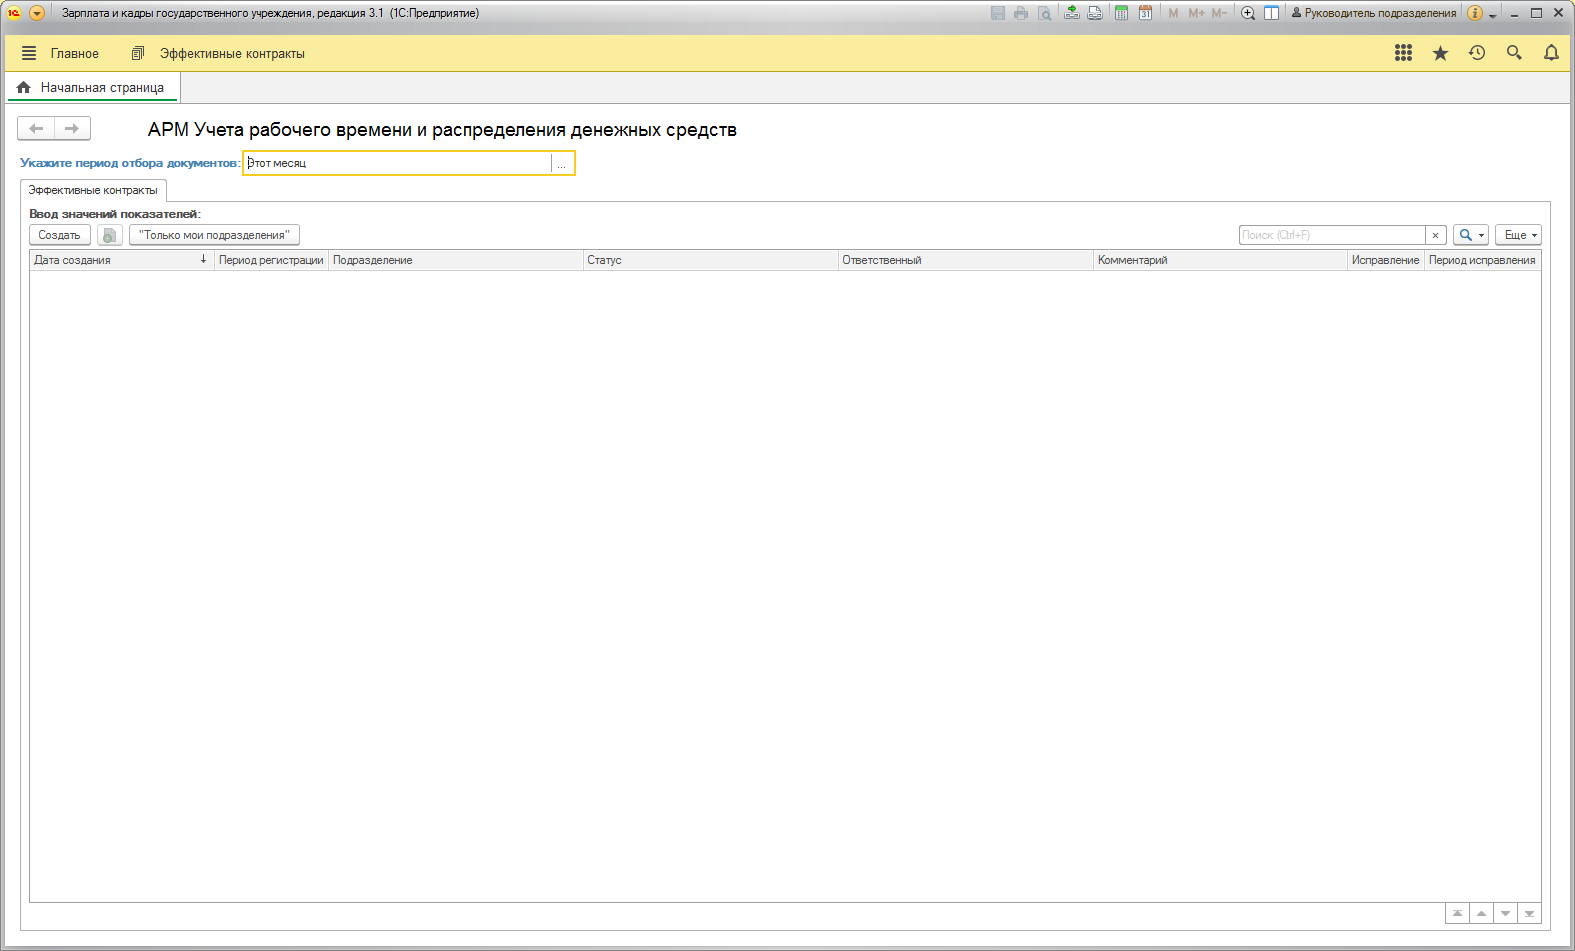The image size is (1575, 951).
Task: Click the calculator icon in title bar
Action: click(1121, 13)
